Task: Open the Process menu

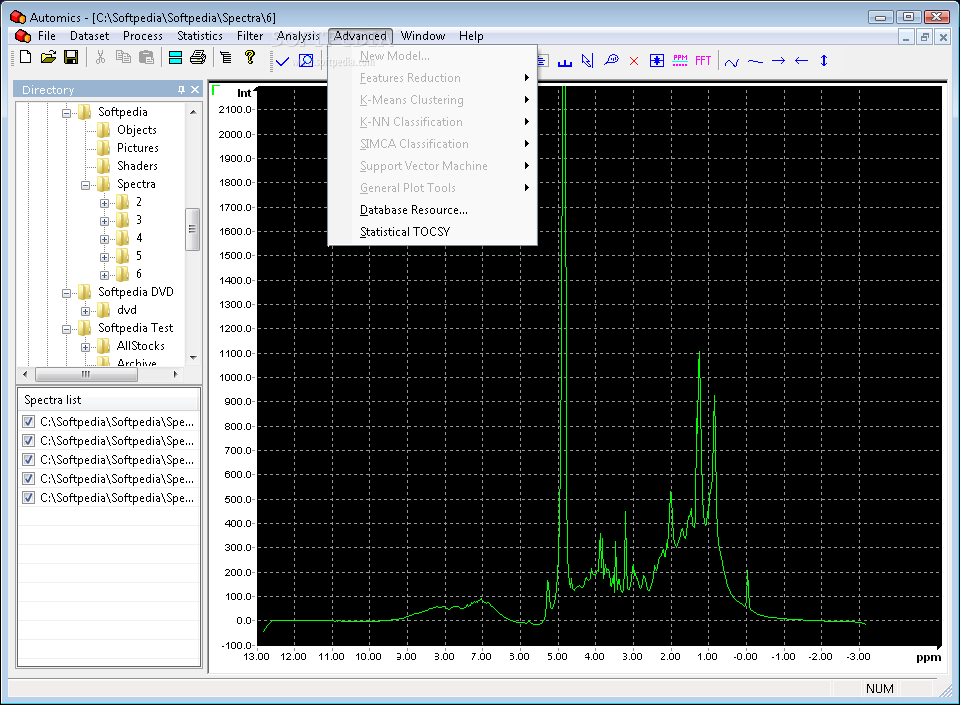Action: pyautogui.click(x=143, y=36)
